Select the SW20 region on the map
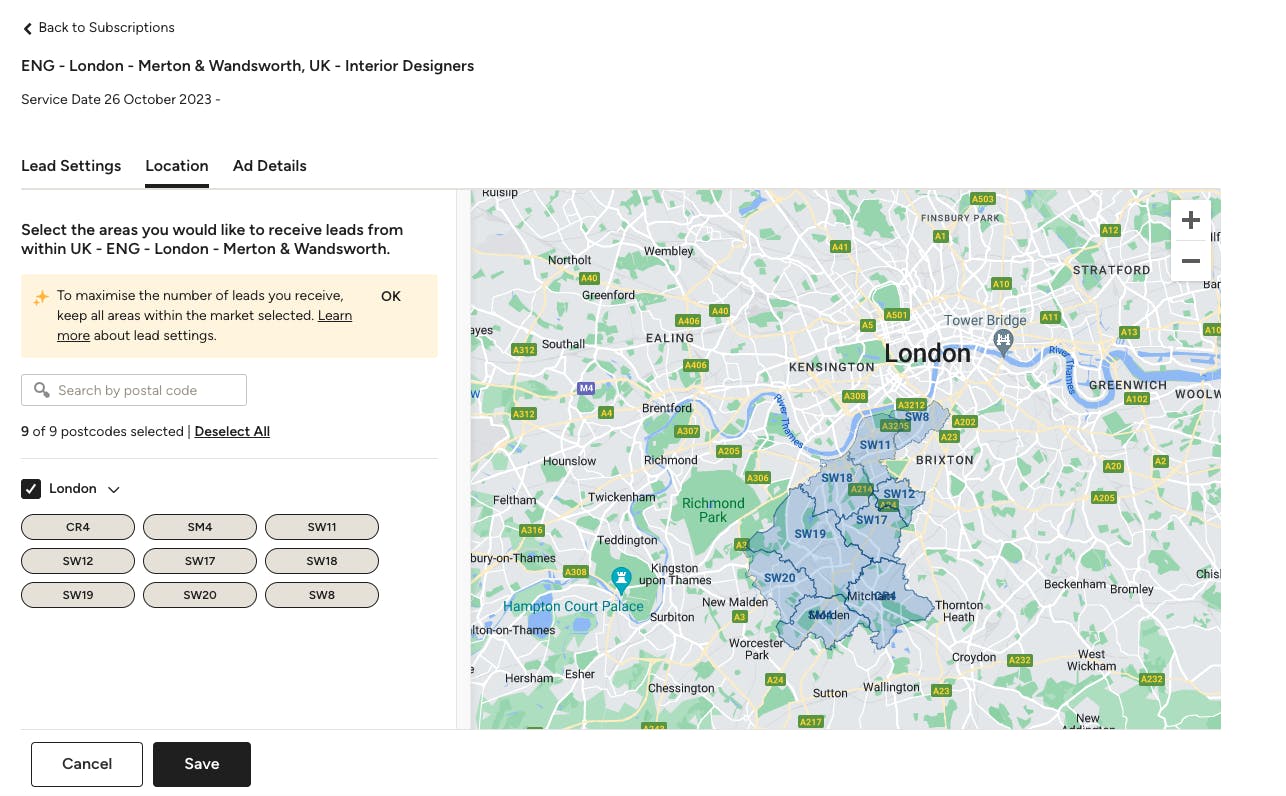The image size is (1286, 796). [780, 578]
